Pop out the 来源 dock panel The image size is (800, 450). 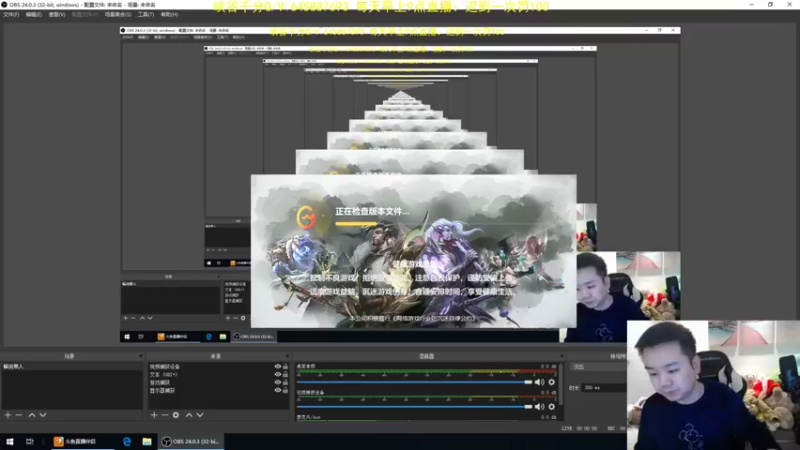[x=287, y=356]
